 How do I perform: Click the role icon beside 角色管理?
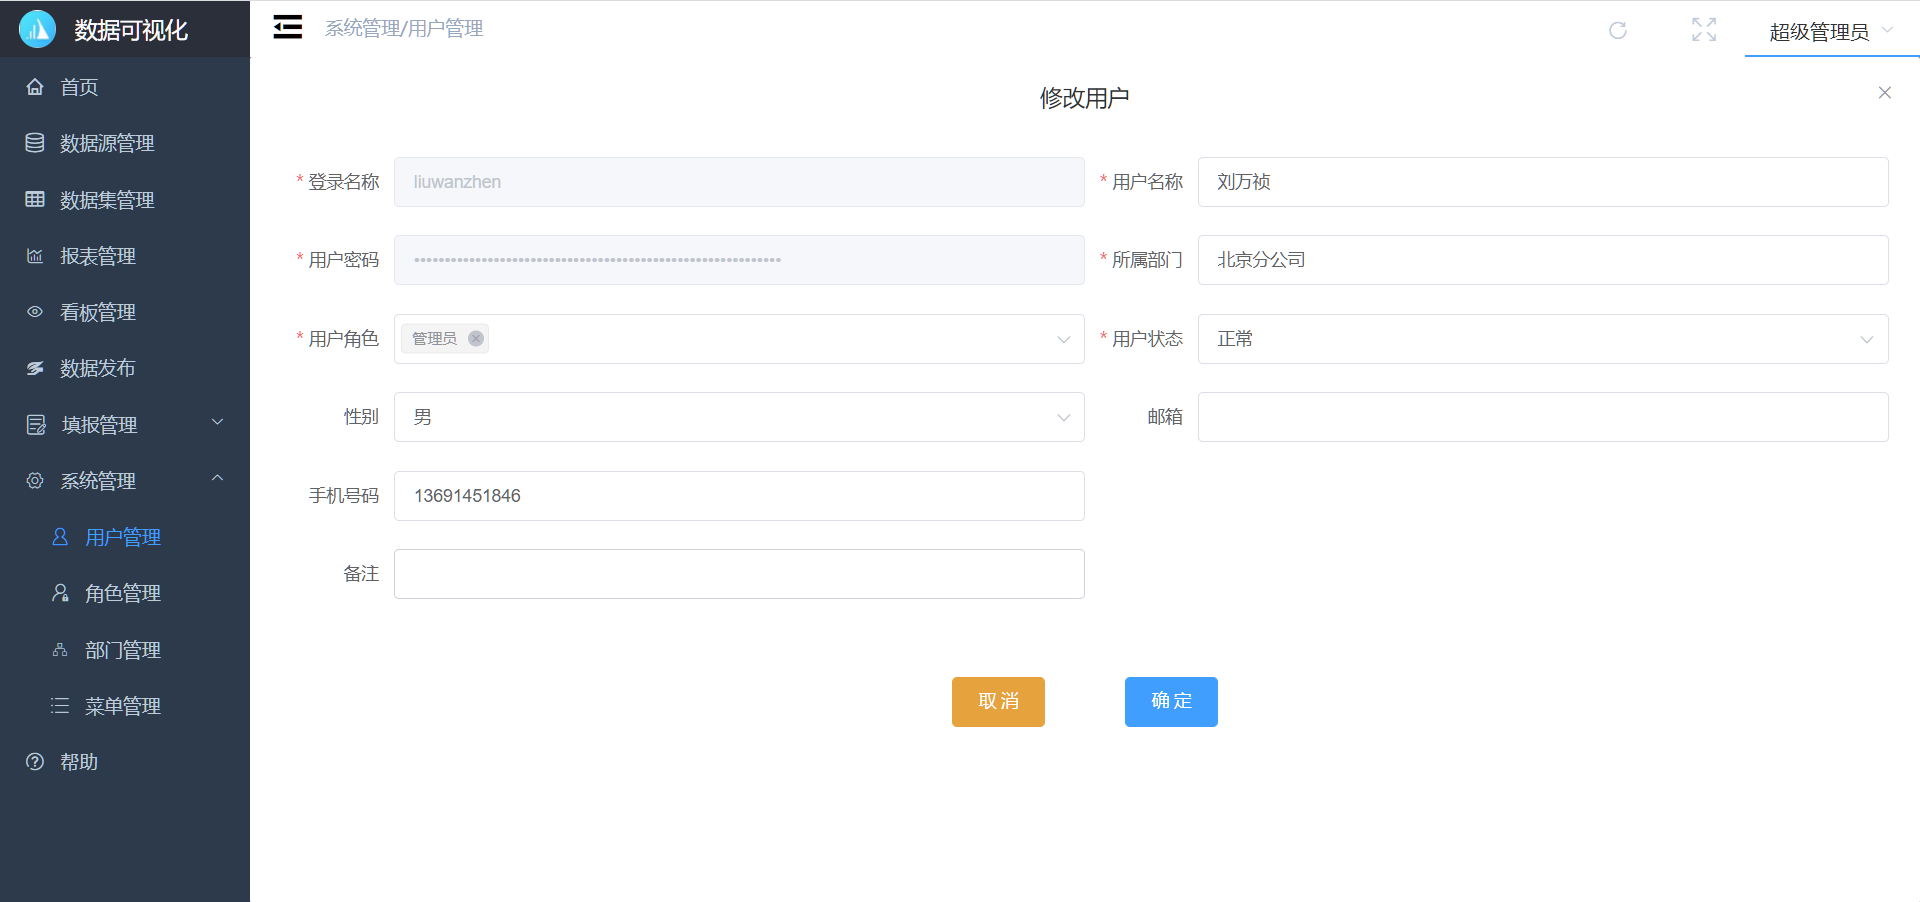(x=60, y=593)
